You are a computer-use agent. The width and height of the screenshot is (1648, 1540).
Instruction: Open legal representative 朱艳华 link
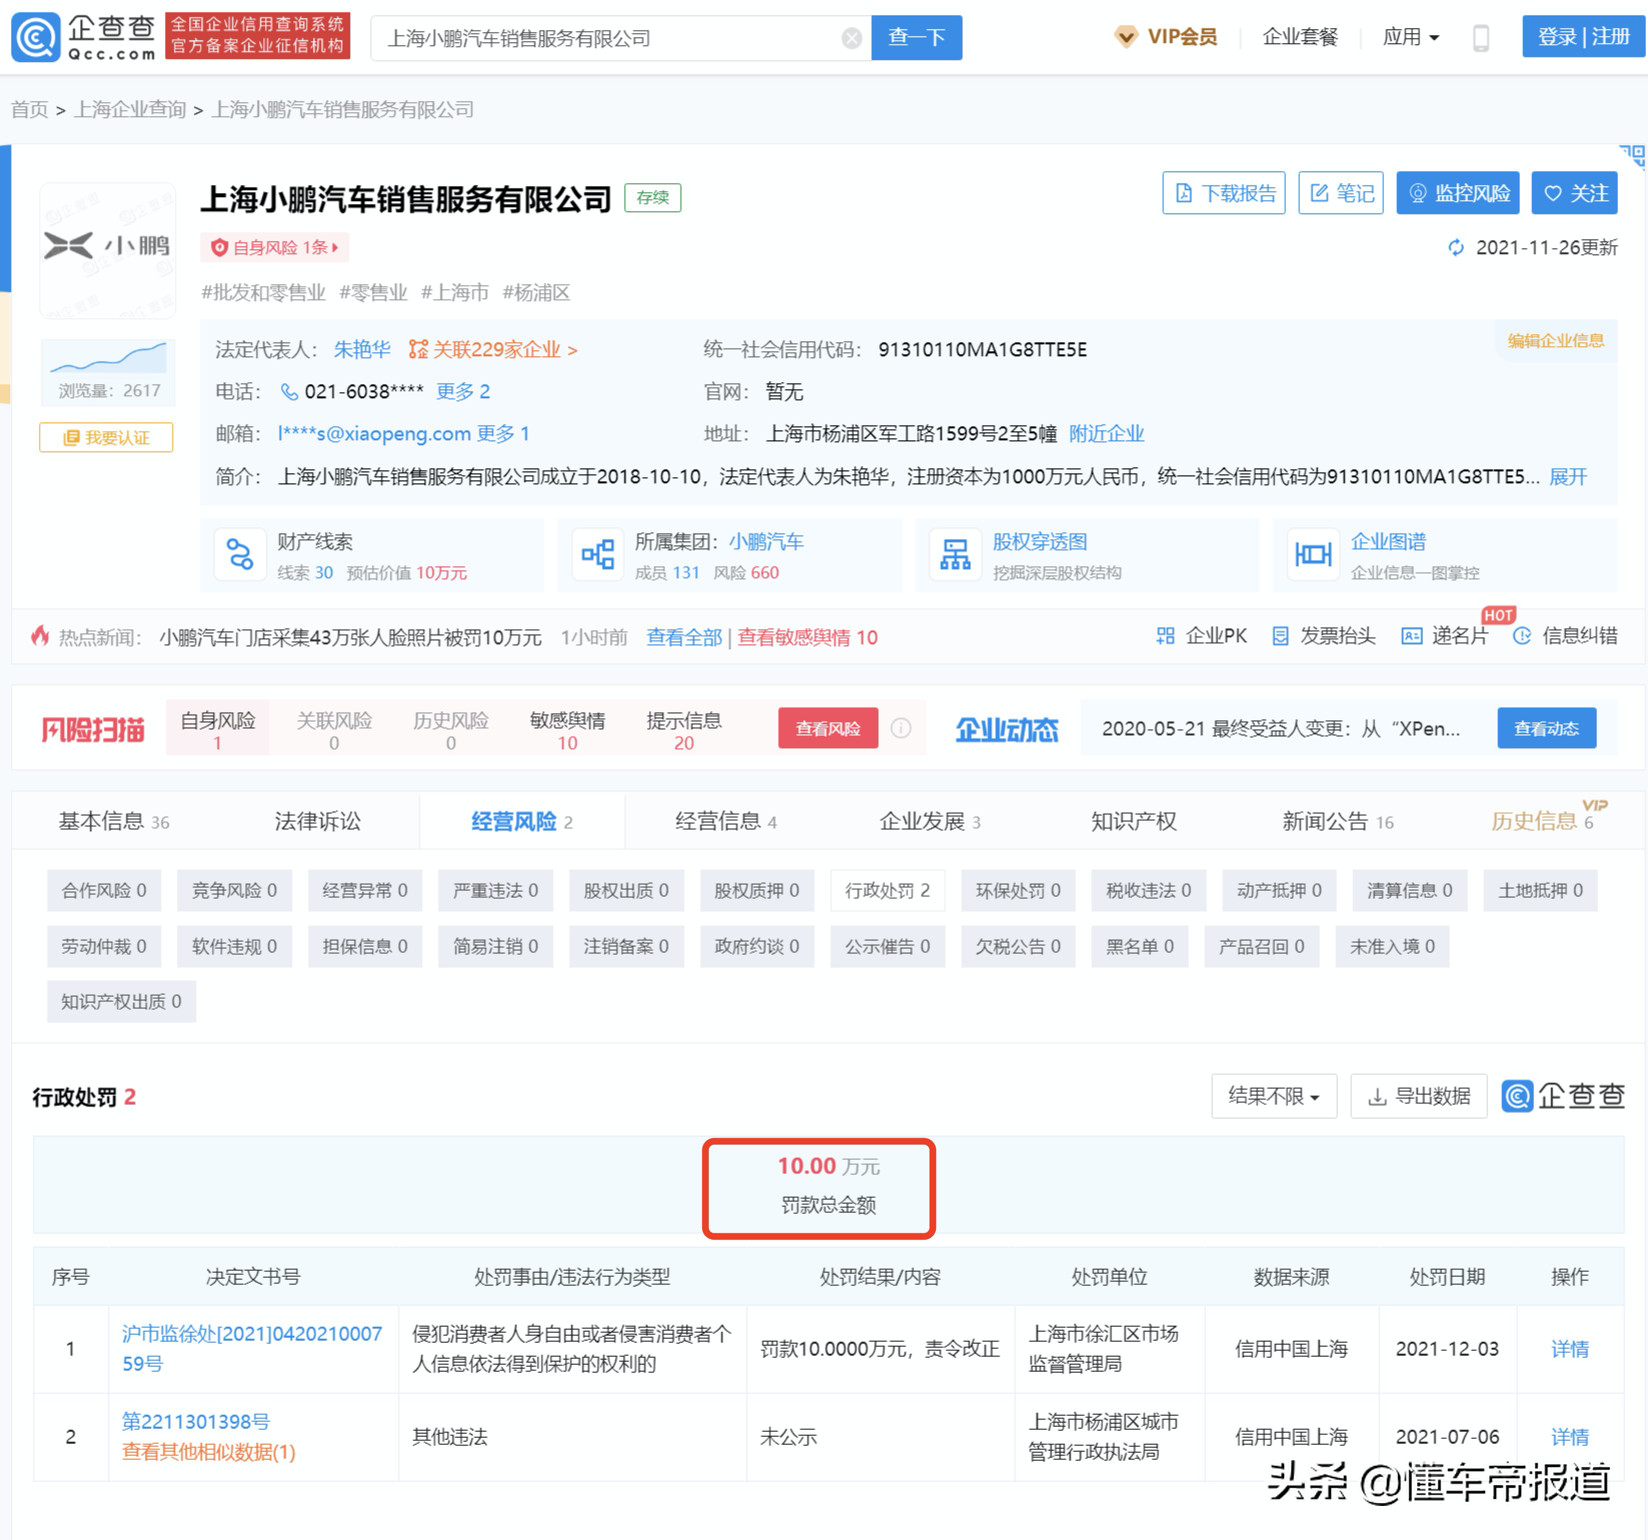[362, 349]
